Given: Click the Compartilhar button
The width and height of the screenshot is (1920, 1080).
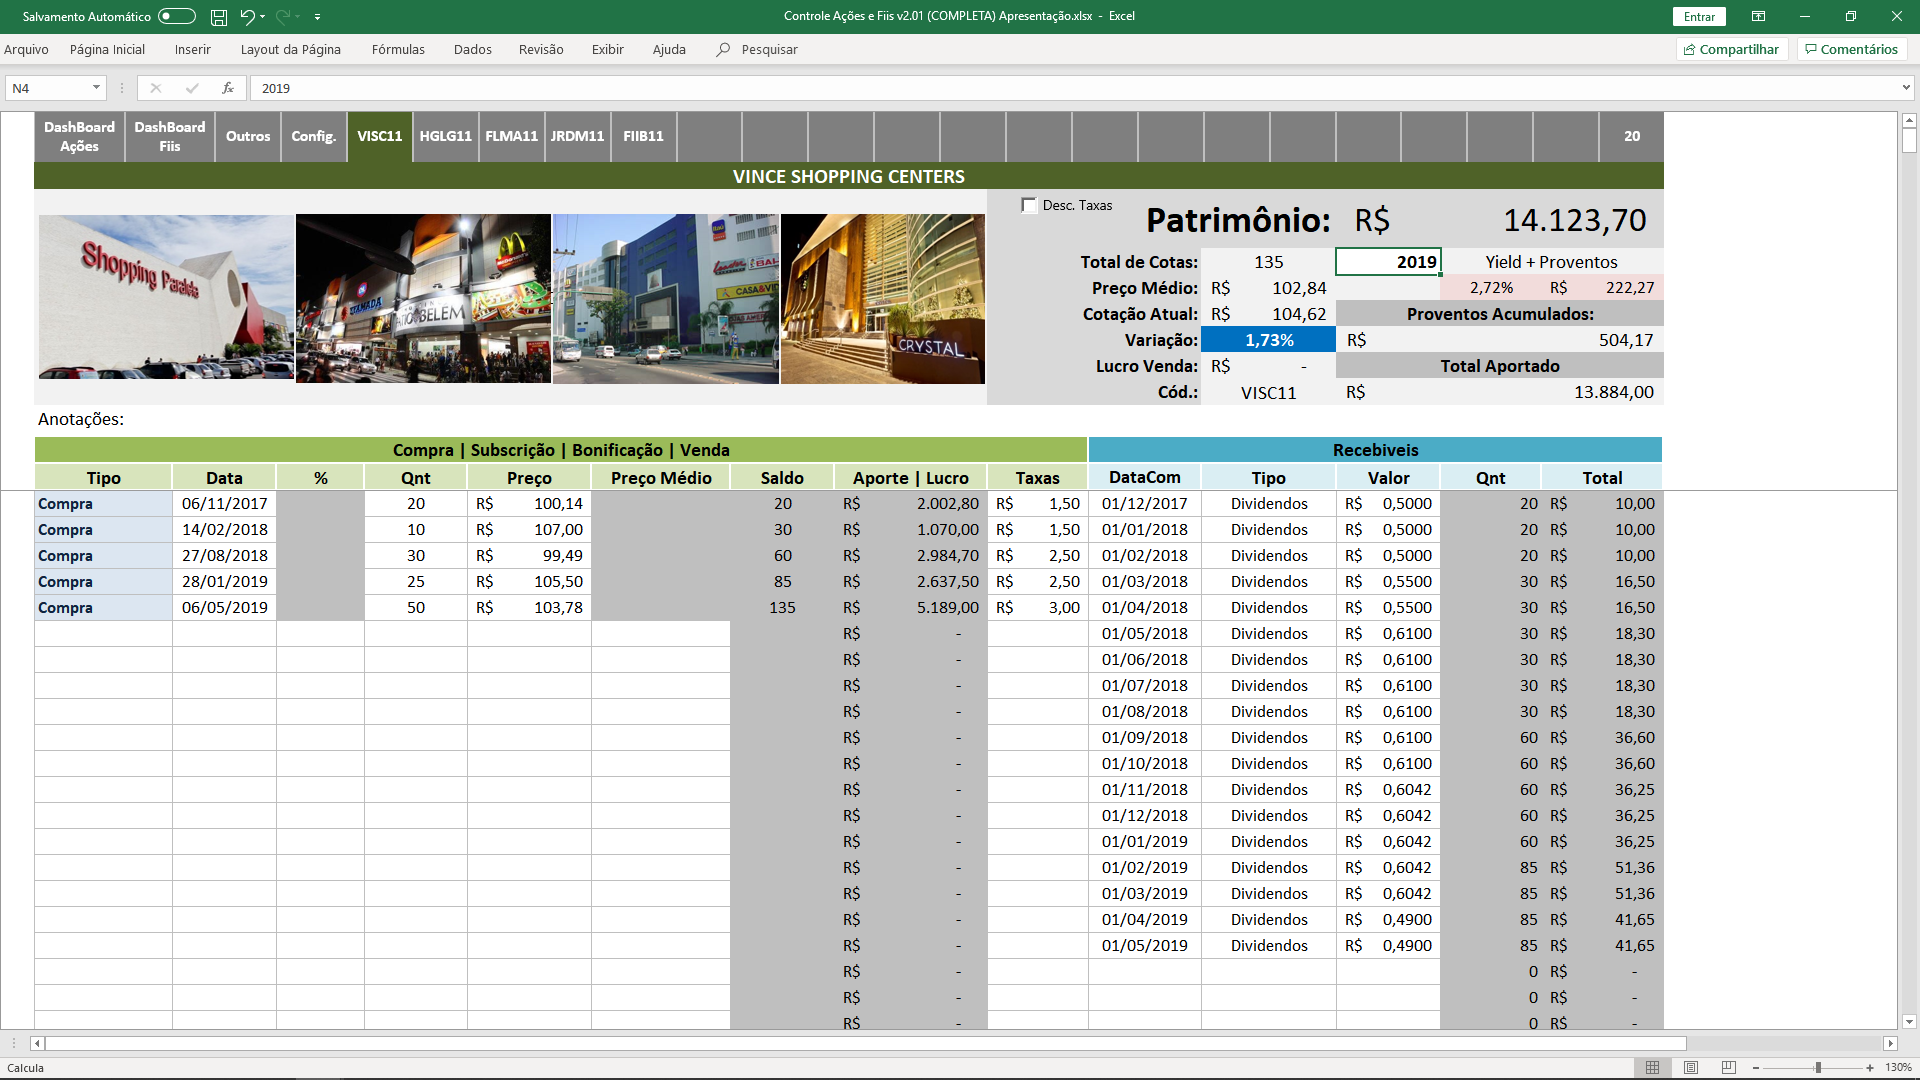Looking at the screenshot, I should tap(1731, 49).
